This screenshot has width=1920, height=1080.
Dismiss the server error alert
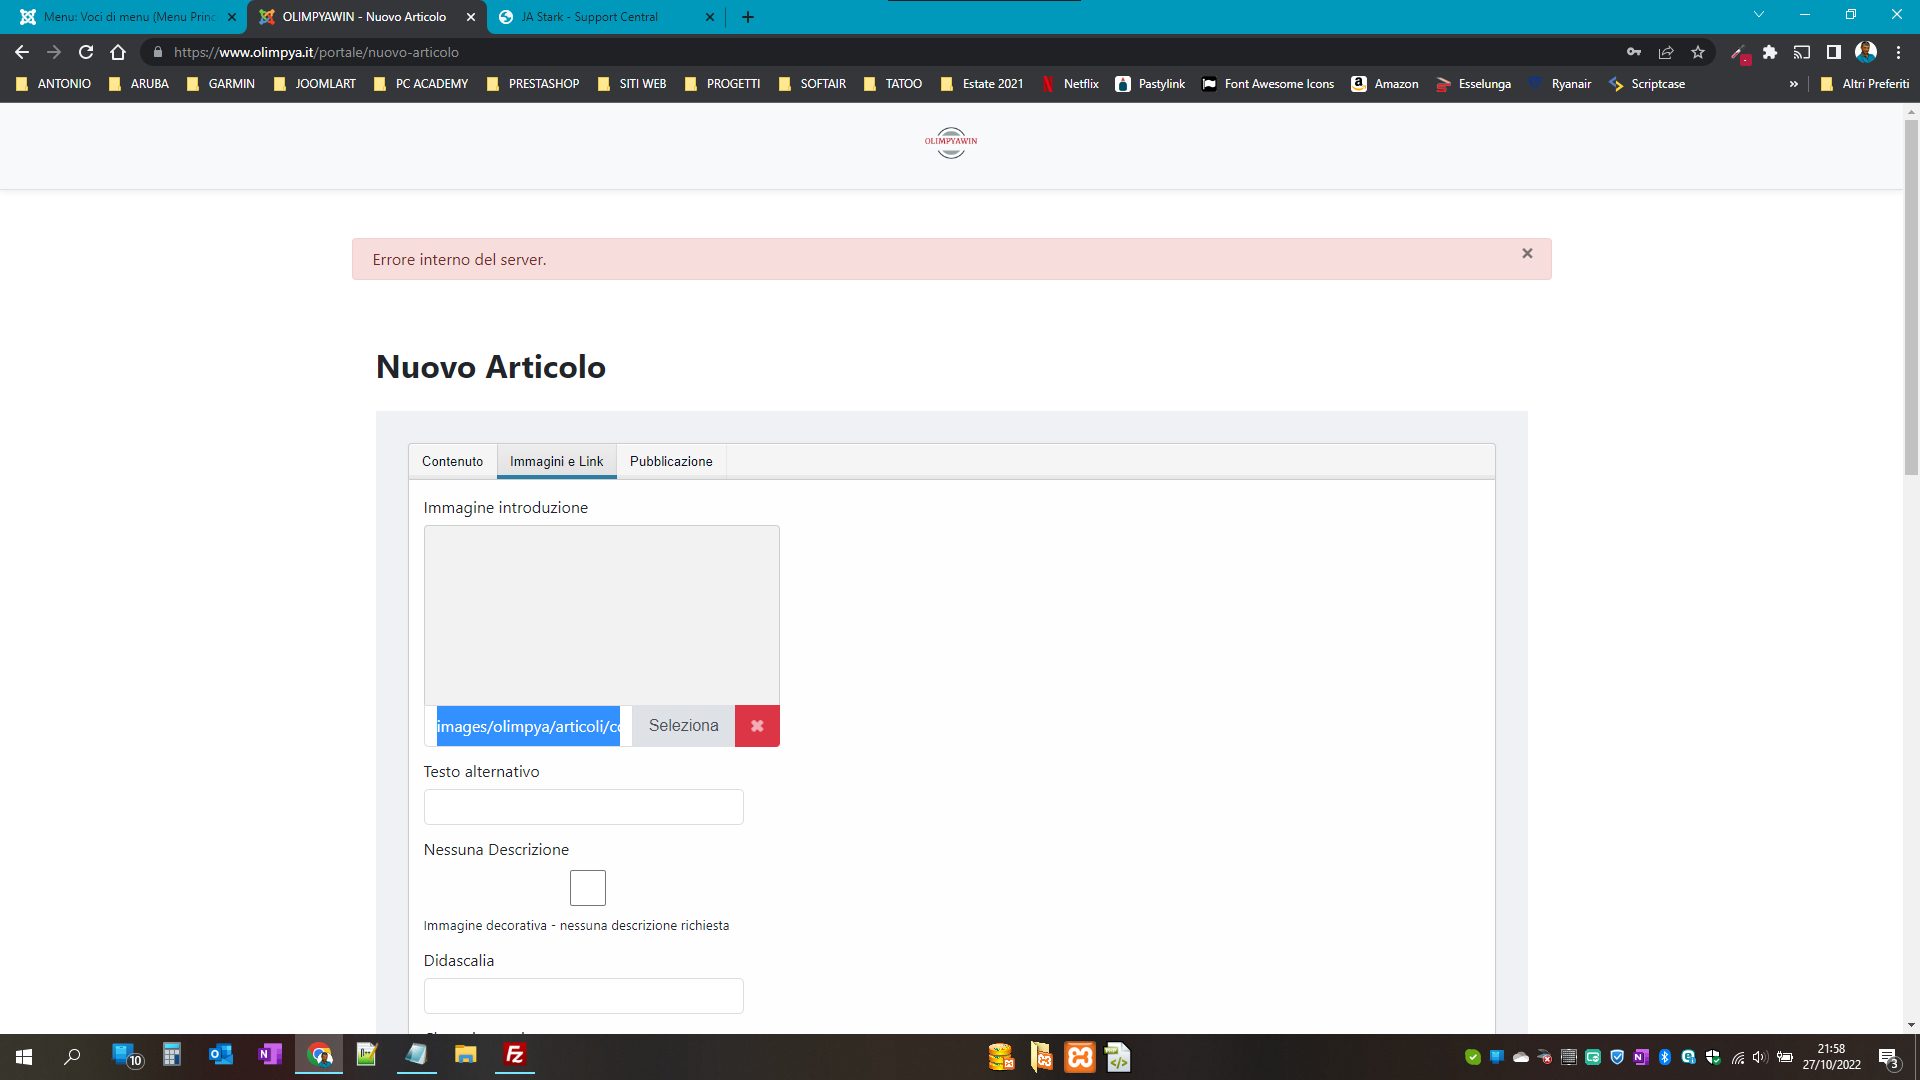1527,254
